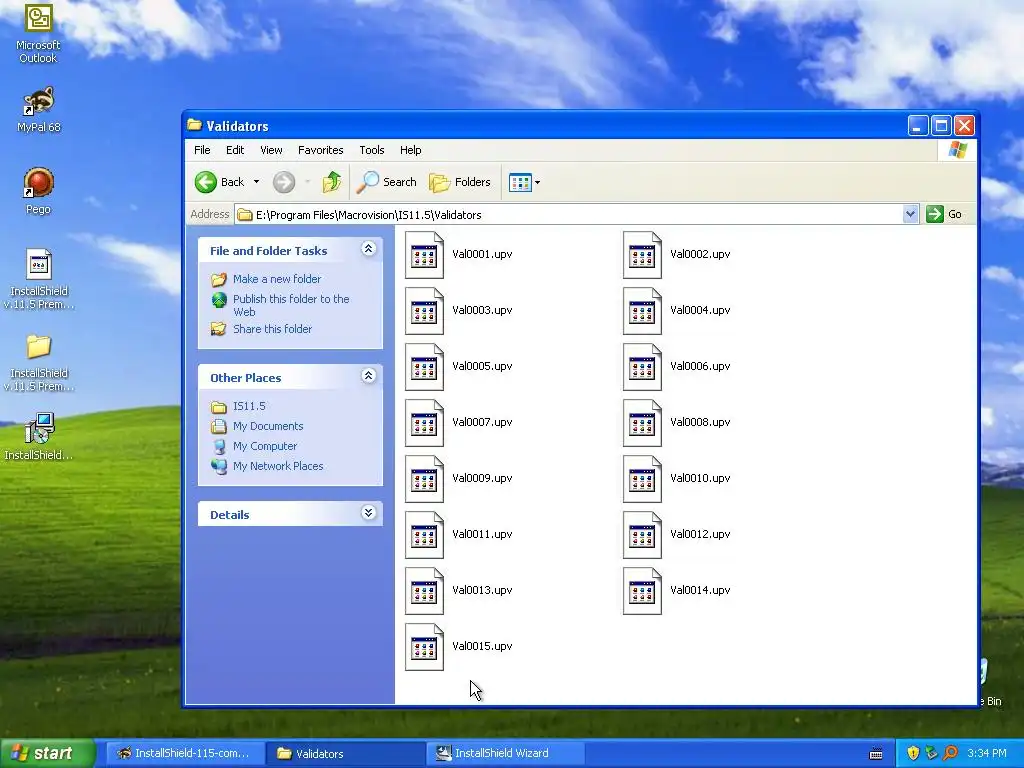Select the Val0005.upv file icon
The image size is (1024, 768).
click(424, 367)
